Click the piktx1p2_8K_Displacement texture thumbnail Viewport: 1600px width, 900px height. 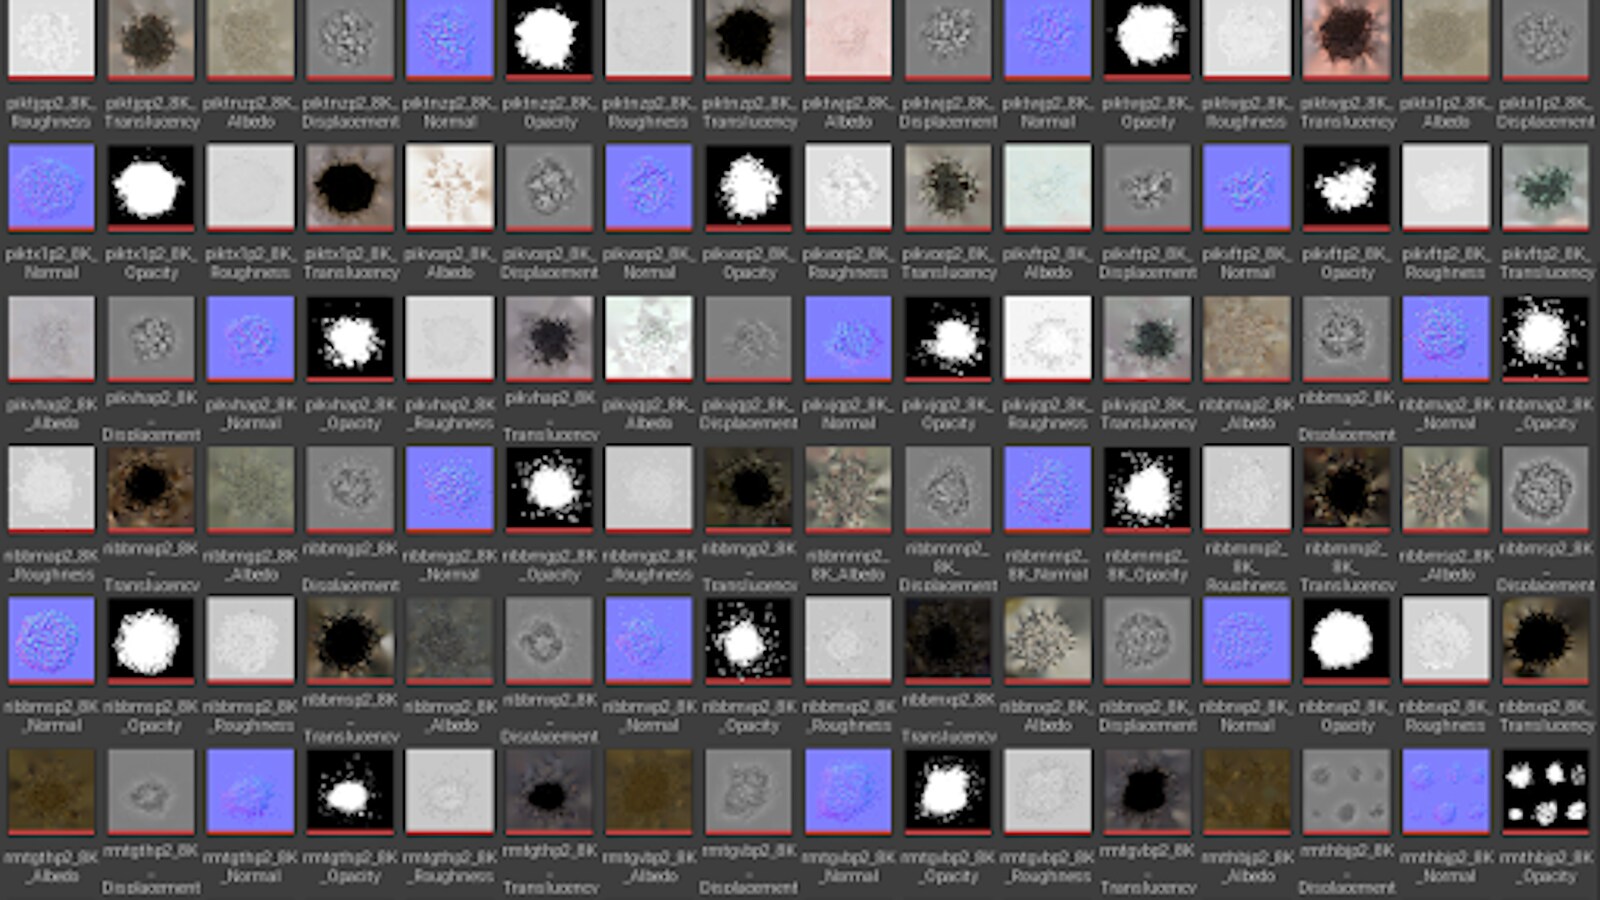(x=1545, y=38)
